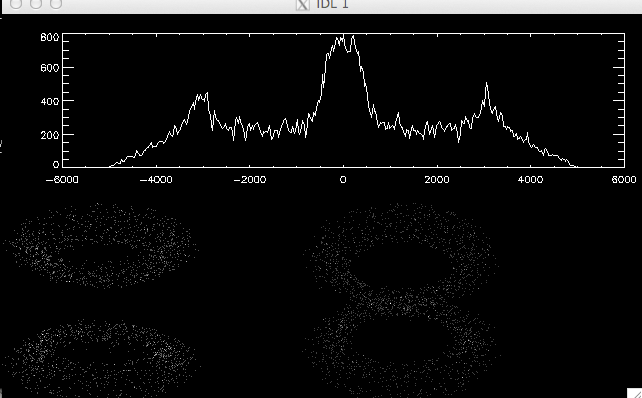
Task: Click the resize grip in the window corner
Action: pyautogui.click(x=634, y=392)
